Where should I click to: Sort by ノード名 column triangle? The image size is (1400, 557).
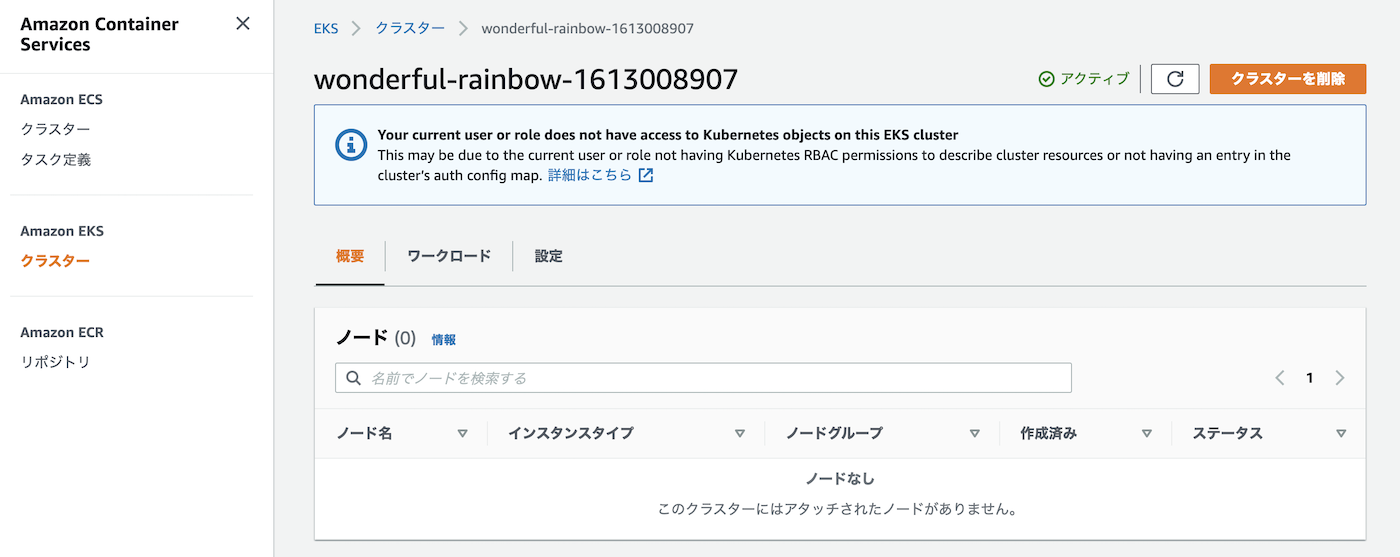tap(462, 433)
